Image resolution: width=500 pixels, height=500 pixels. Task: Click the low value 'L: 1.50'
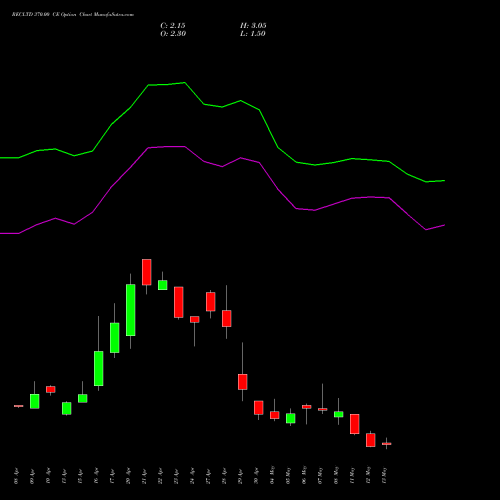coord(253,34)
